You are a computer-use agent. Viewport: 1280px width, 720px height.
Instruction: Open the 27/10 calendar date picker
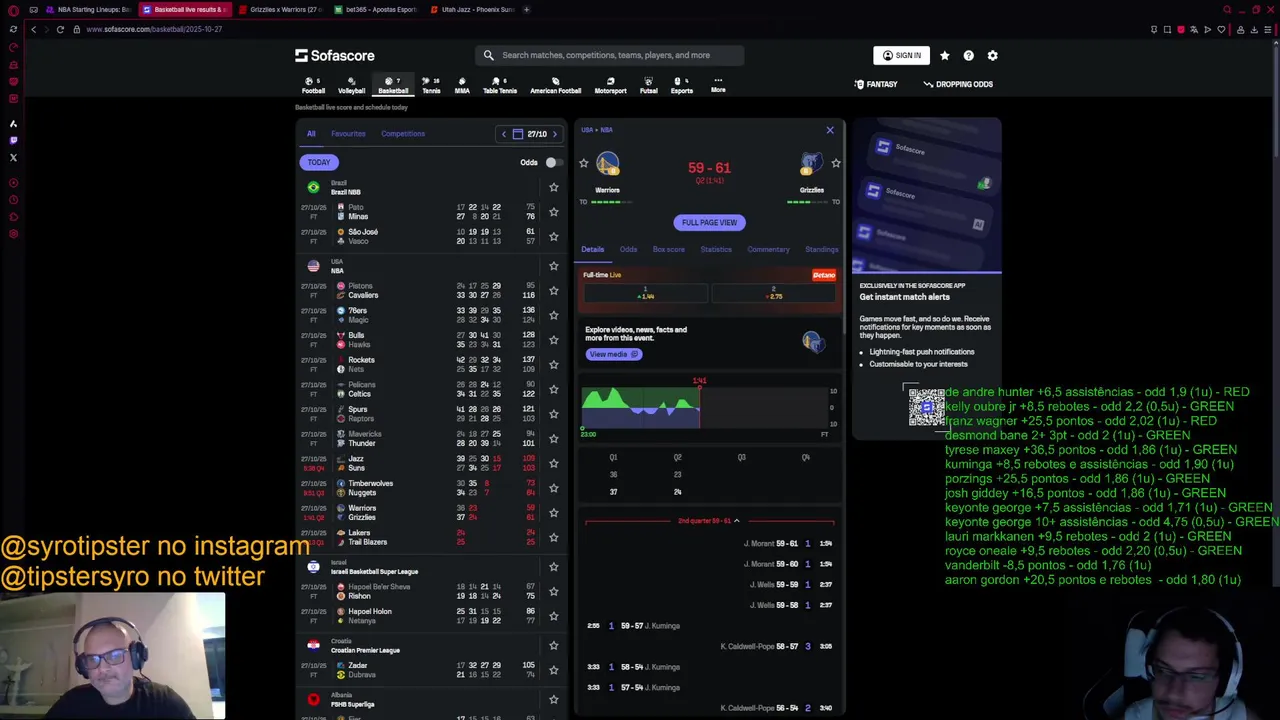[x=530, y=134]
